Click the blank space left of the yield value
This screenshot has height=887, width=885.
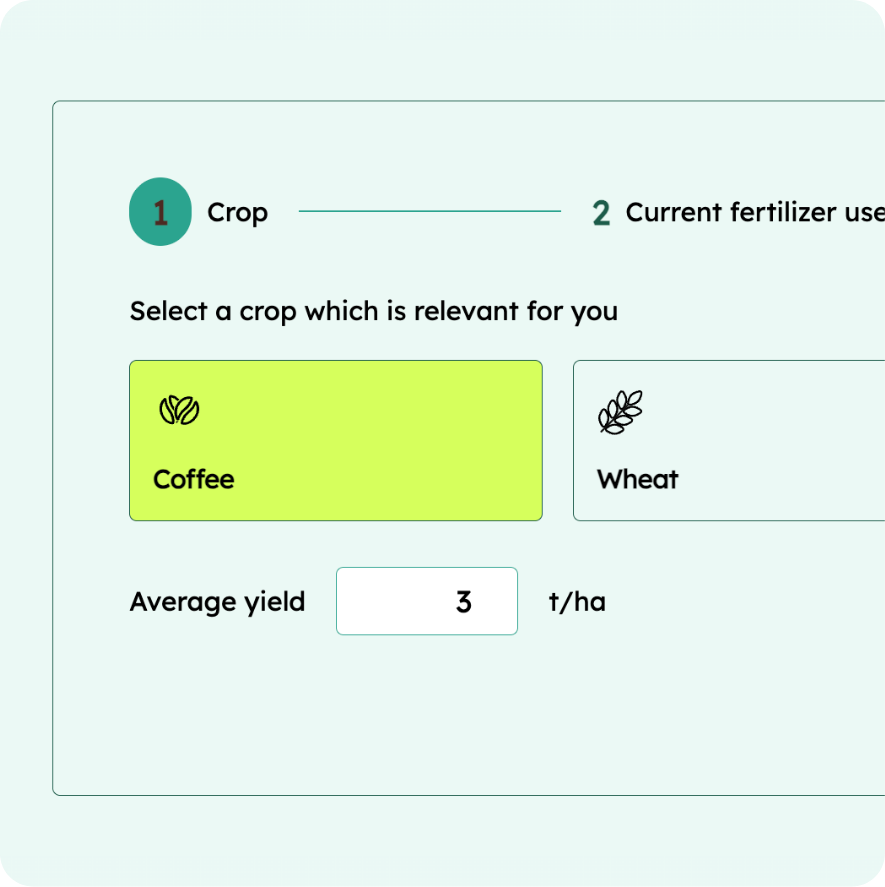pos(390,601)
